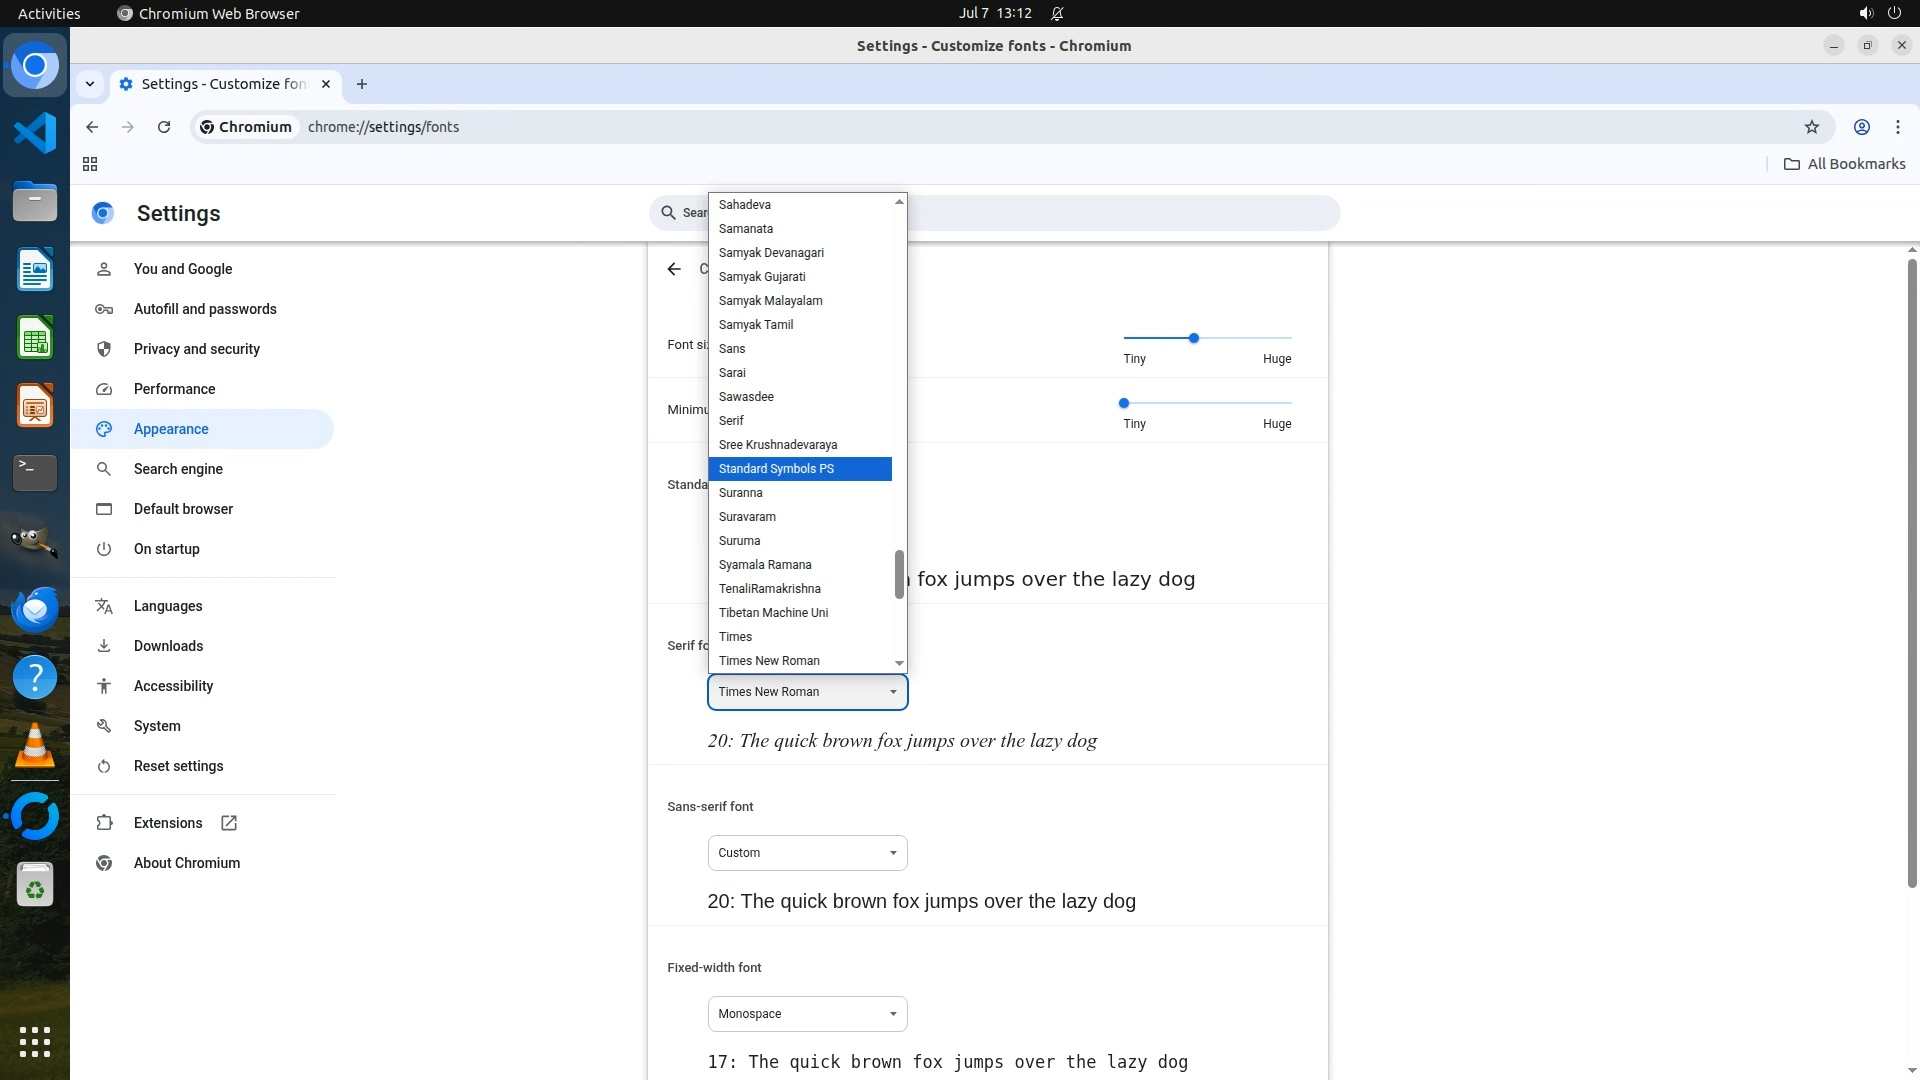
Task: Click the profile avatar icon
Action: (1861, 127)
